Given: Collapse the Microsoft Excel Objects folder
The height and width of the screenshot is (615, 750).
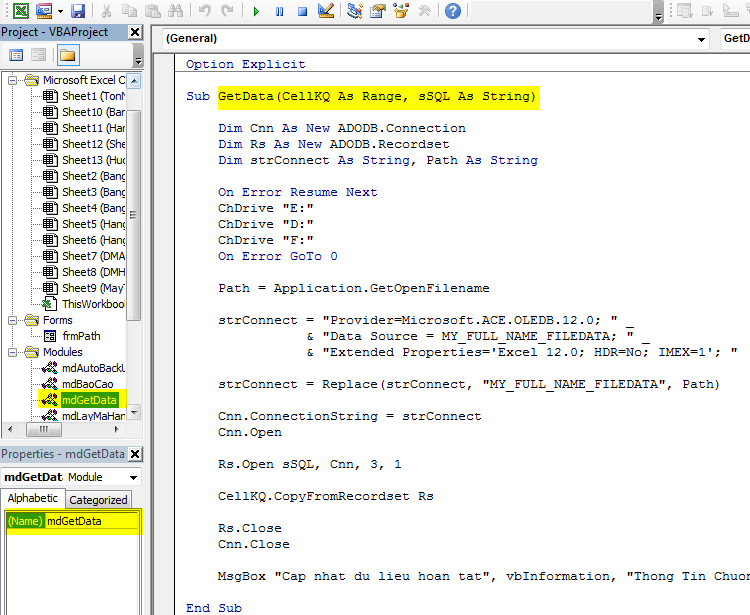Looking at the screenshot, I should point(13,80).
